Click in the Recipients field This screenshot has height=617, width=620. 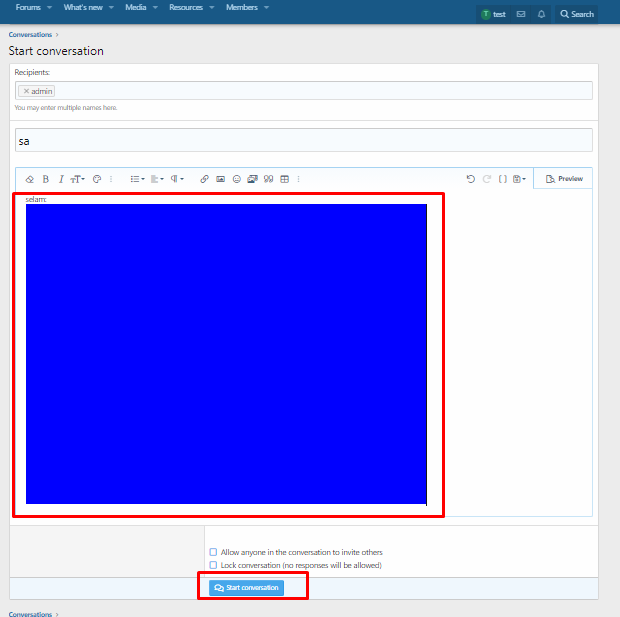[304, 91]
